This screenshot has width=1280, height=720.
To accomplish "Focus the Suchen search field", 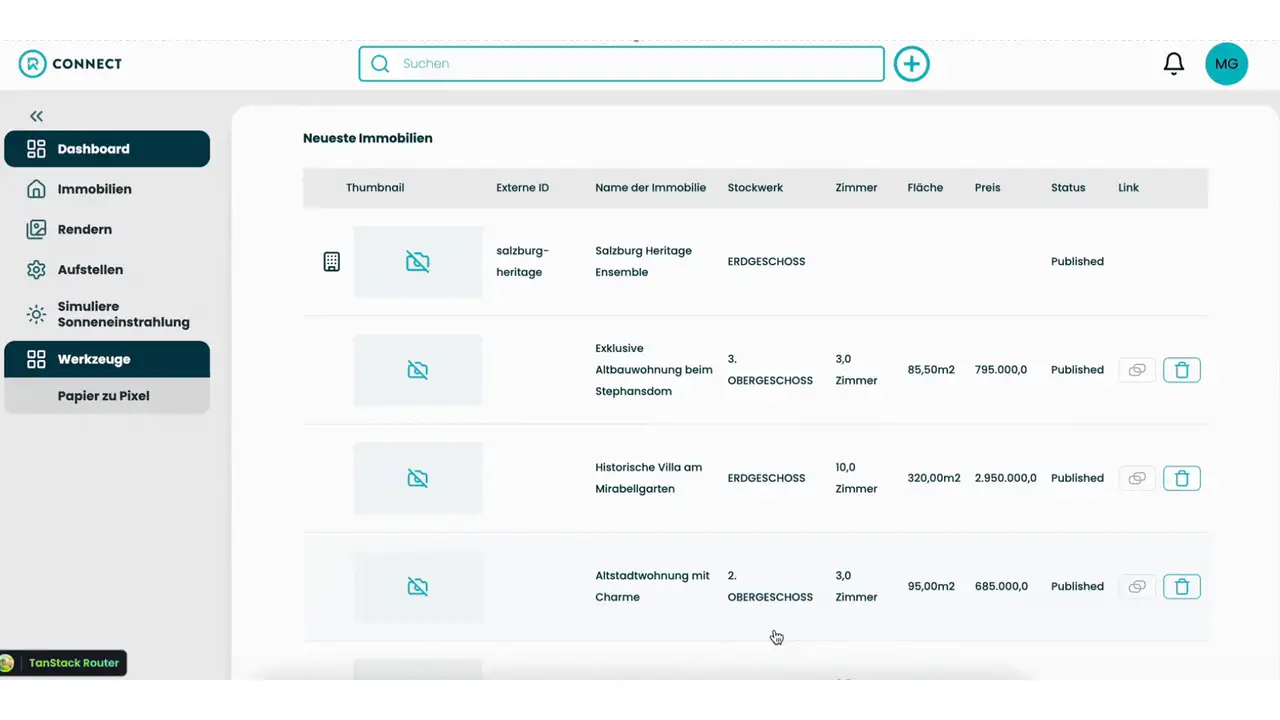I will click(621, 64).
